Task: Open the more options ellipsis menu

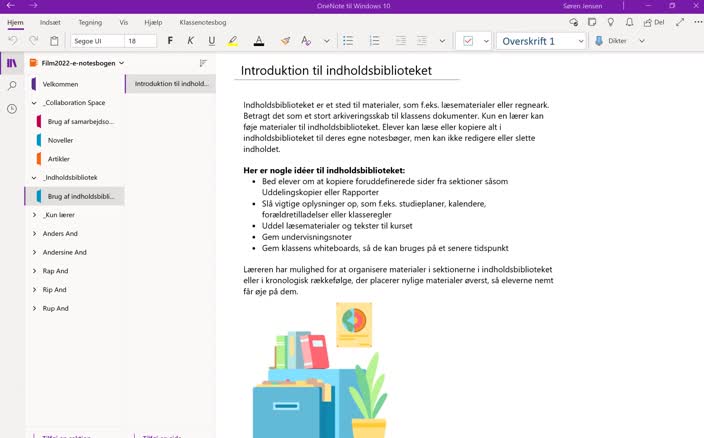Action: (698, 22)
